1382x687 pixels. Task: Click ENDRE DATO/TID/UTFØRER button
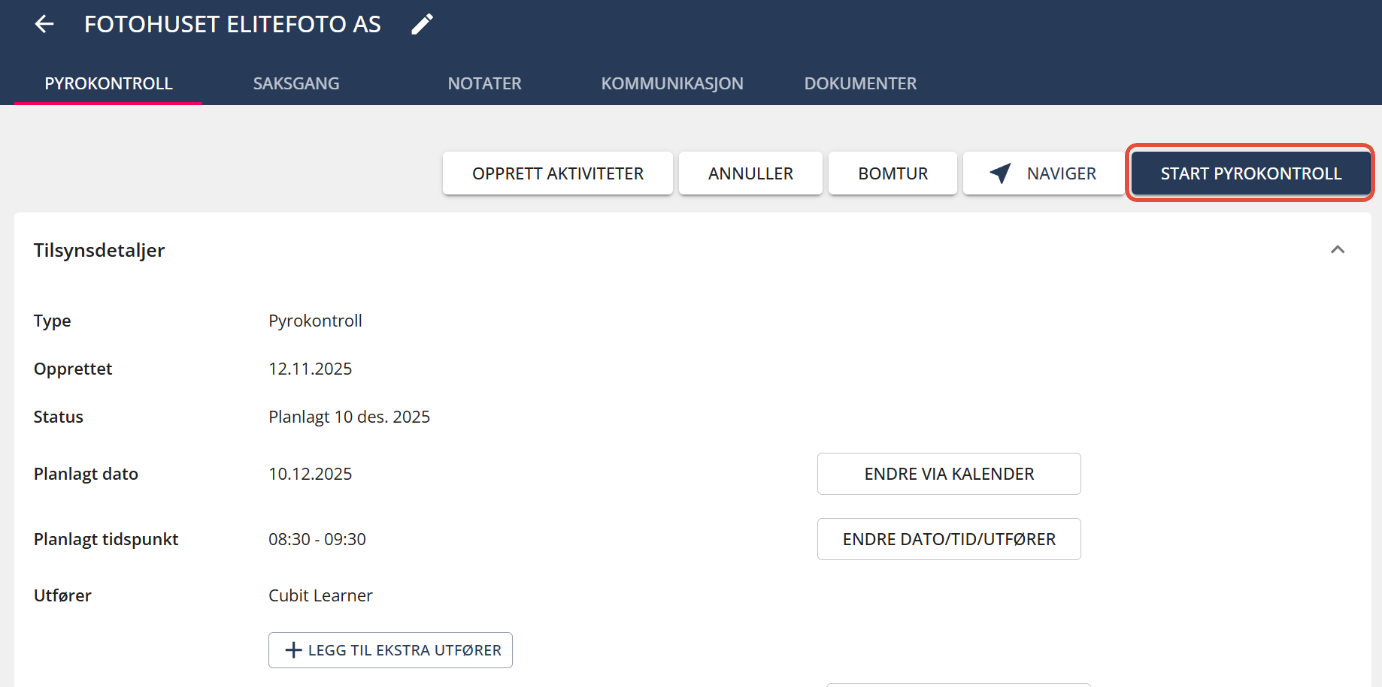point(949,539)
